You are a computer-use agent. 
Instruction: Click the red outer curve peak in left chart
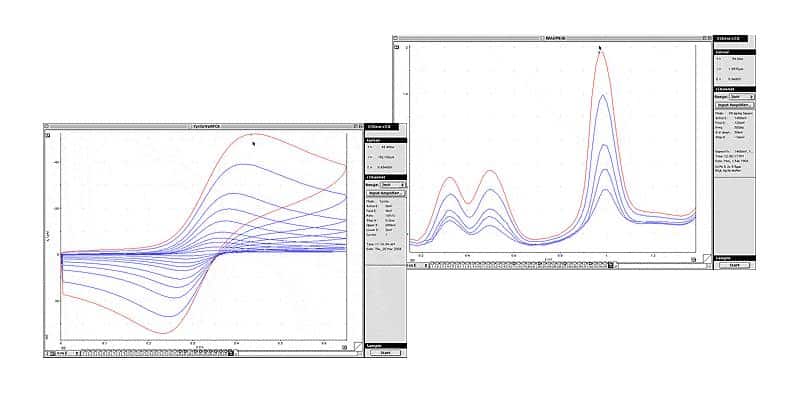pyautogui.click(x=258, y=134)
